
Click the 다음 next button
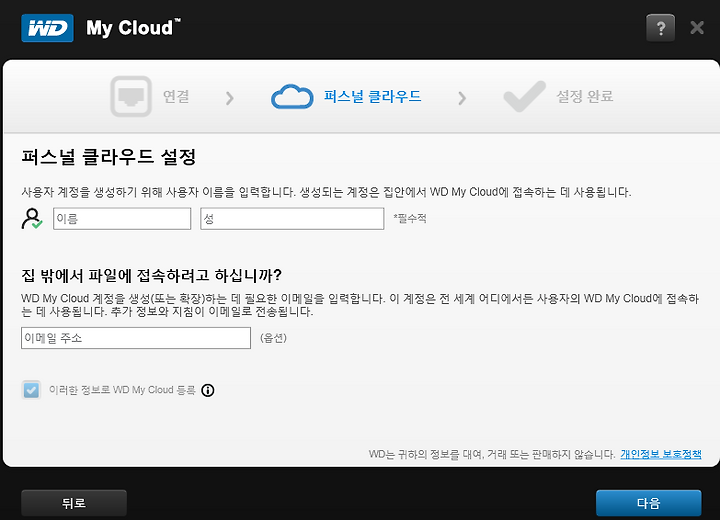(x=648, y=503)
